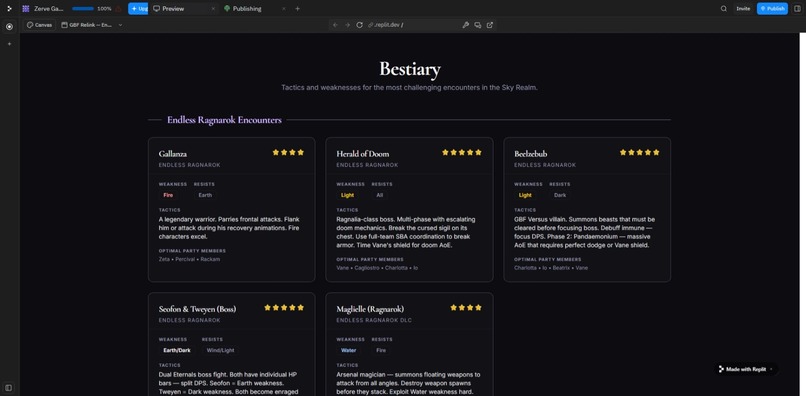This screenshot has width=806, height=396.
Task: Open search with the magnifier icon
Action: (724, 9)
